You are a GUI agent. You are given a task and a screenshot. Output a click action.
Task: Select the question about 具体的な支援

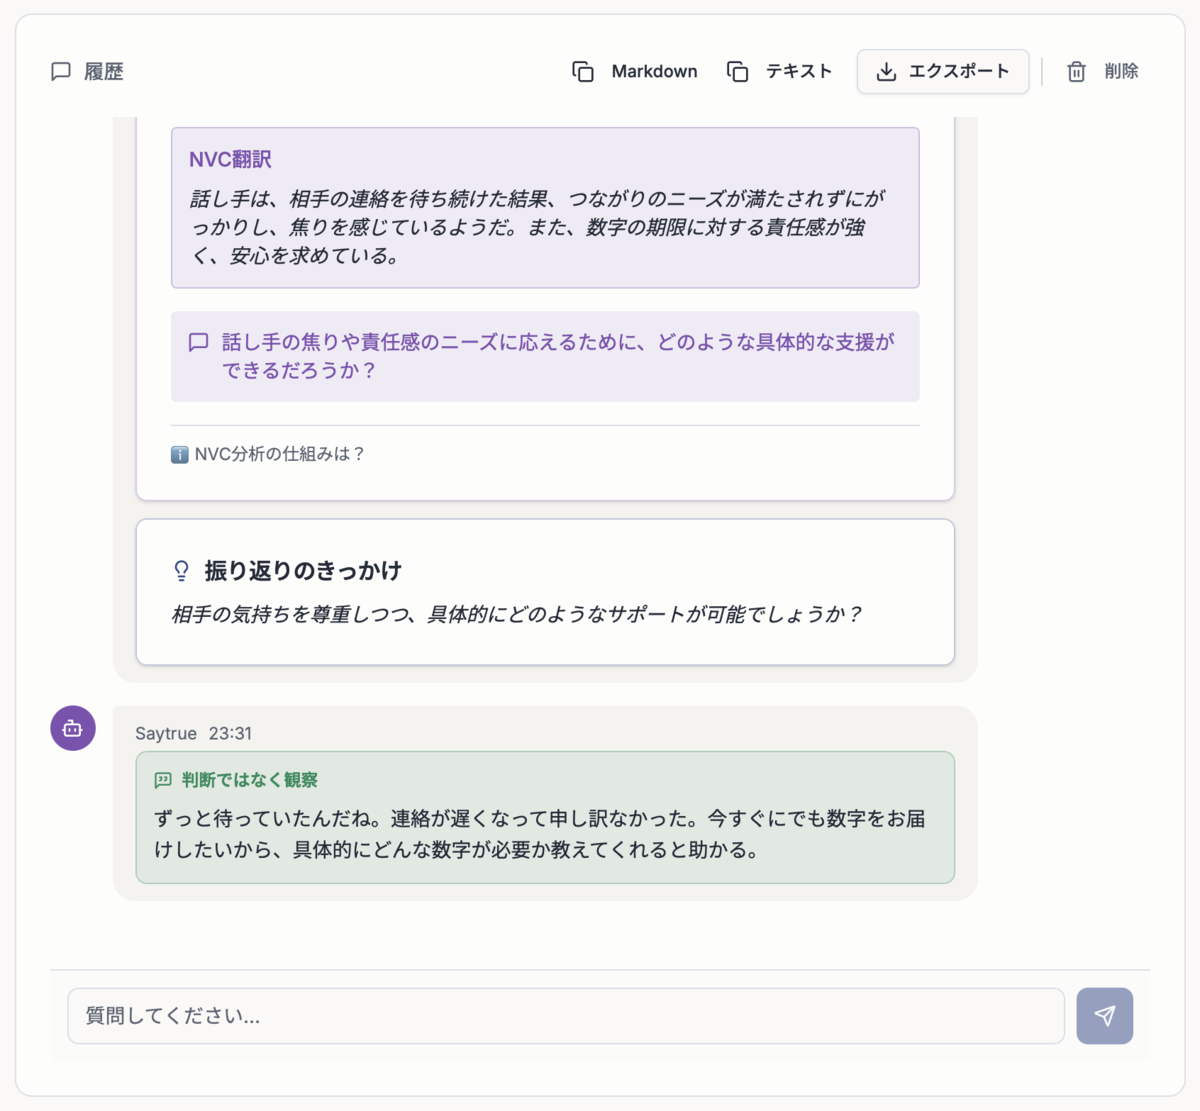(x=558, y=356)
